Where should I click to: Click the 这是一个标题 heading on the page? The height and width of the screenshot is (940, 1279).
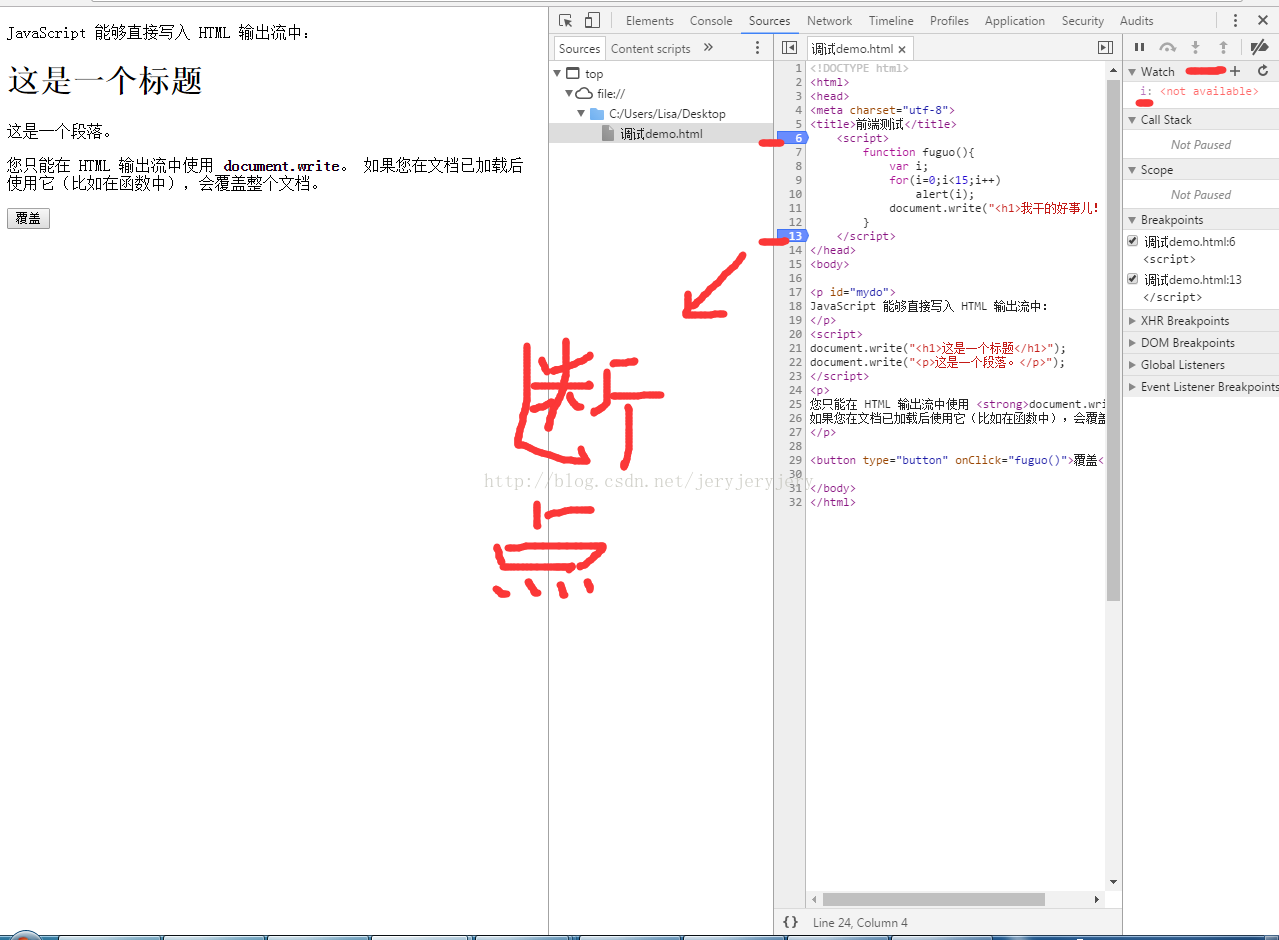pyautogui.click(x=105, y=80)
